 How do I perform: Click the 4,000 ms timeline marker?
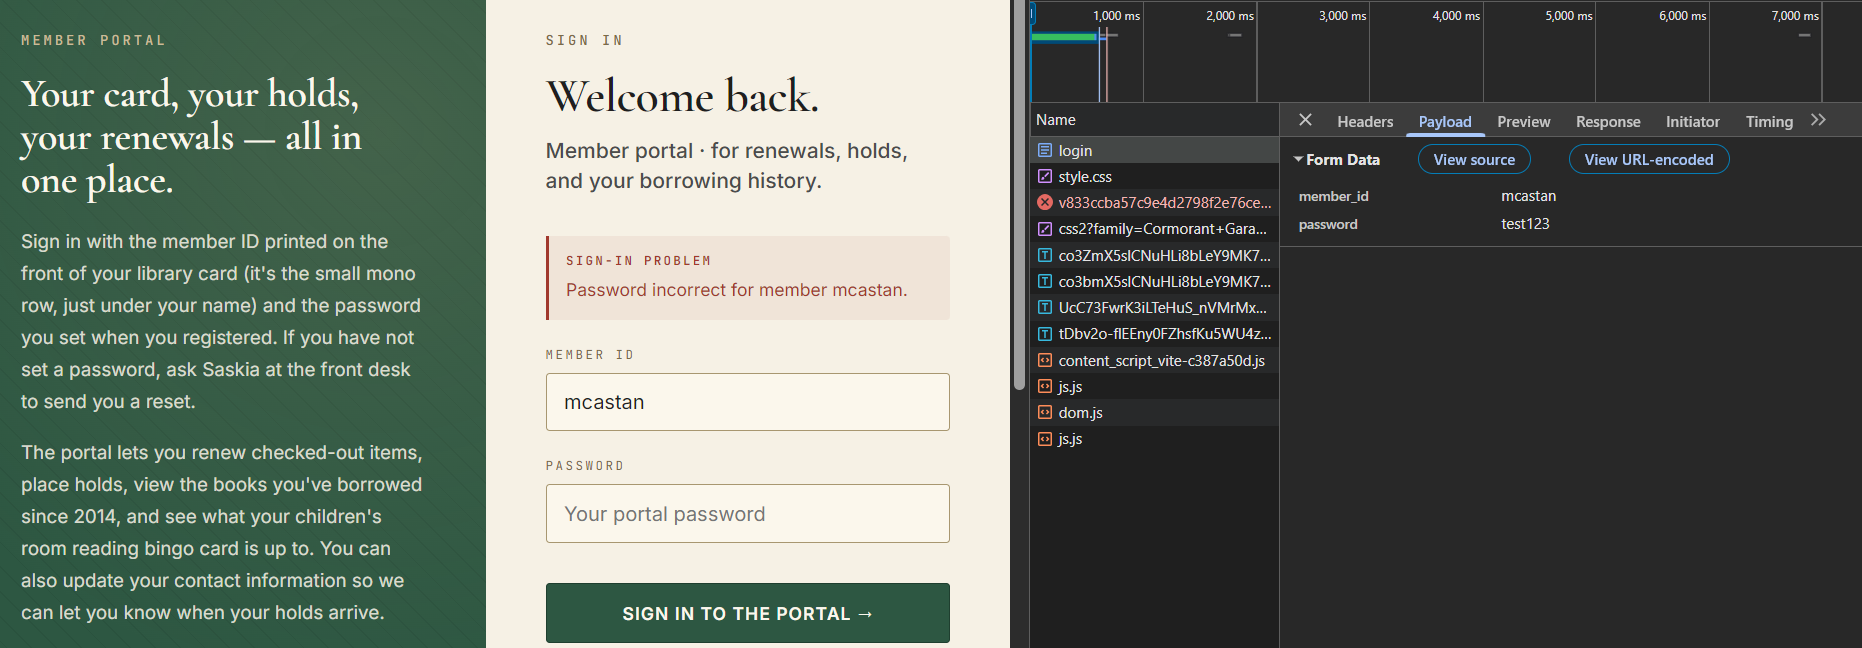(1455, 15)
